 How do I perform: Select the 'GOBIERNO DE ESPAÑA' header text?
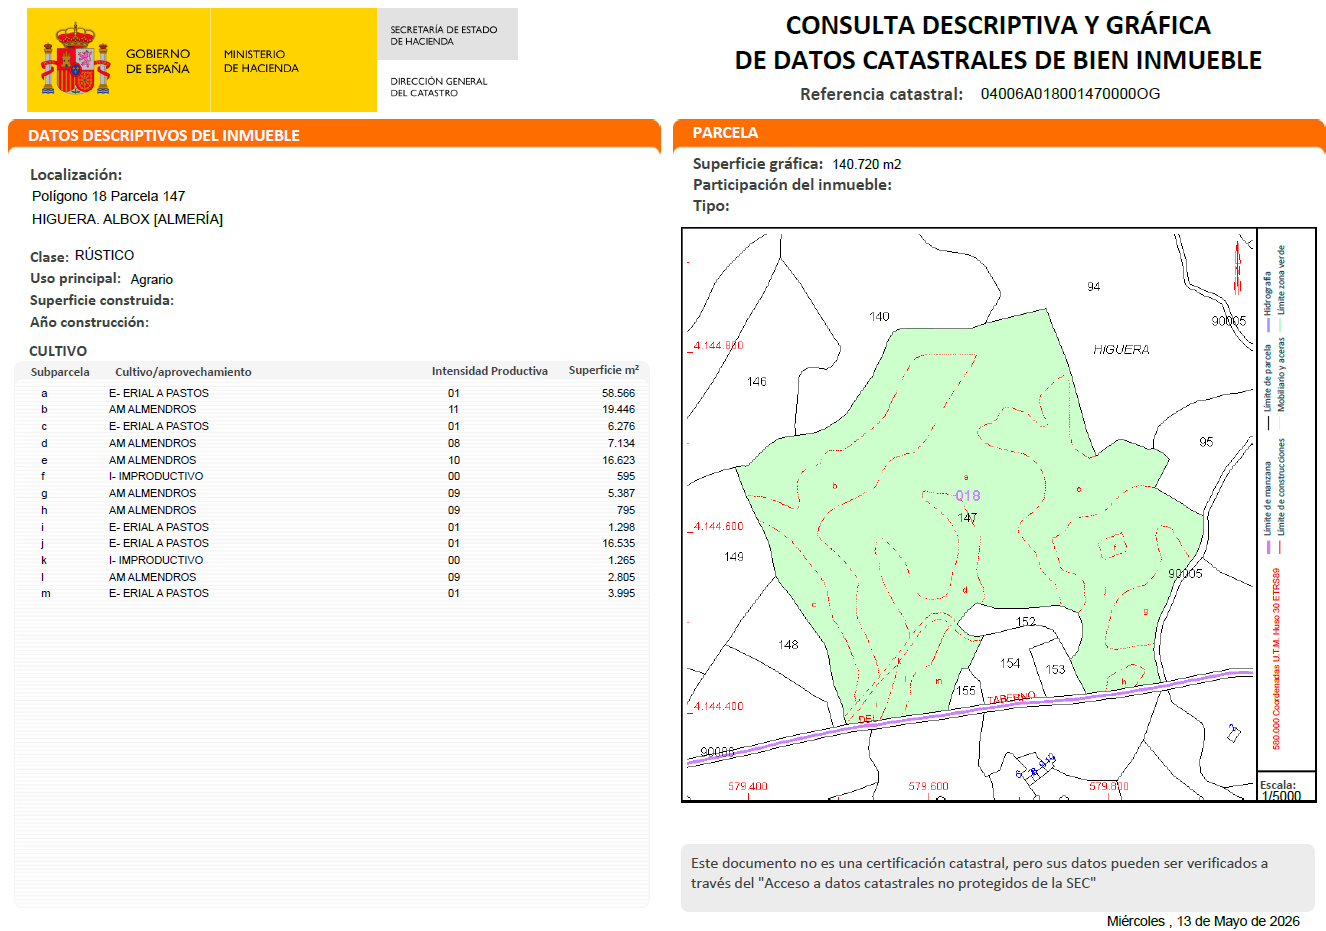coord(158,61)
